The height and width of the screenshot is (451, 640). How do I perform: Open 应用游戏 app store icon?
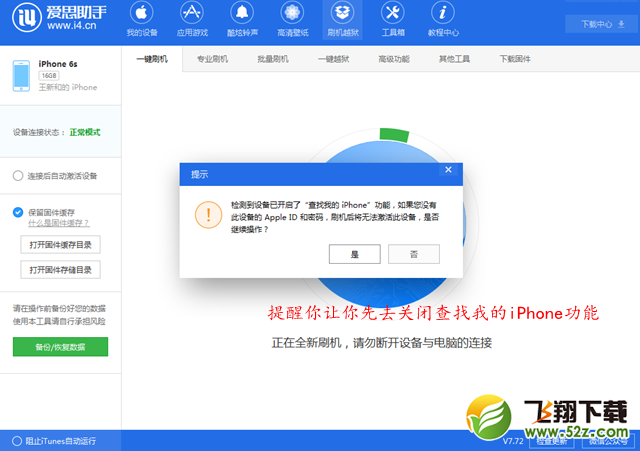point(192,13)
